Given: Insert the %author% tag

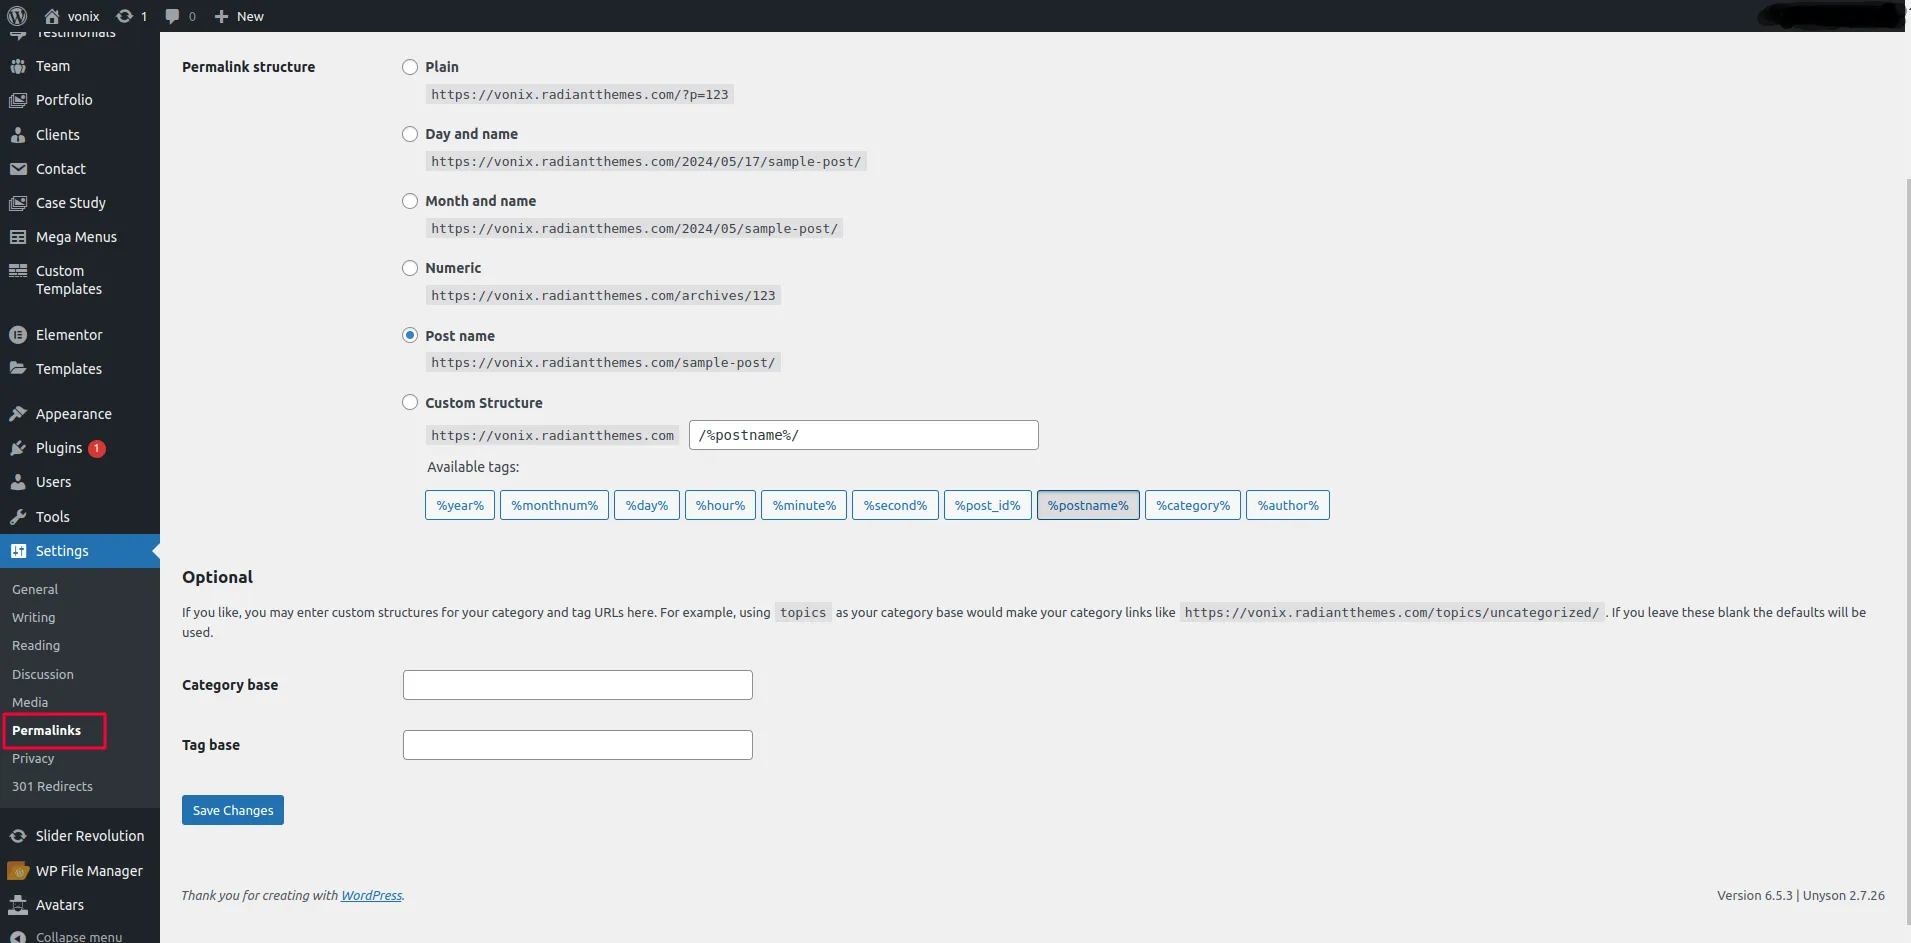Looking at the screenshot, I should (1288, 505).
